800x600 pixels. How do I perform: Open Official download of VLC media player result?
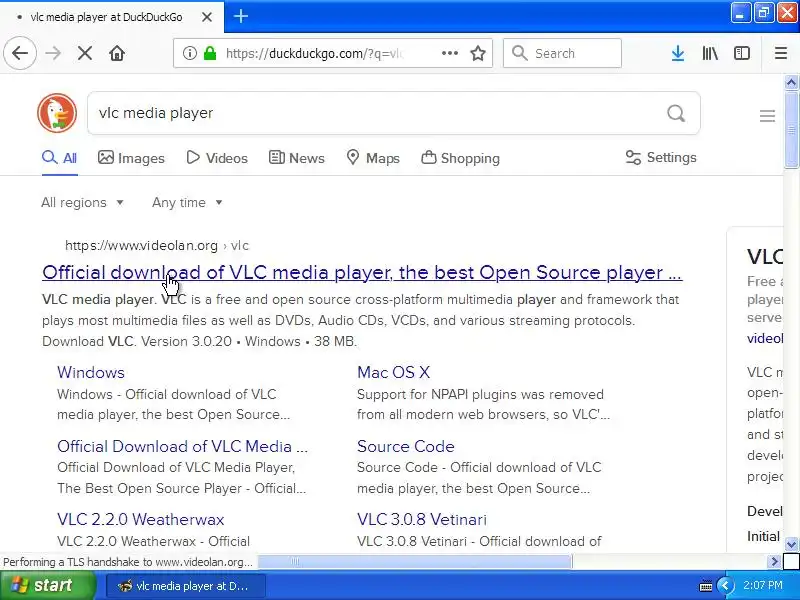pos(362,272)
